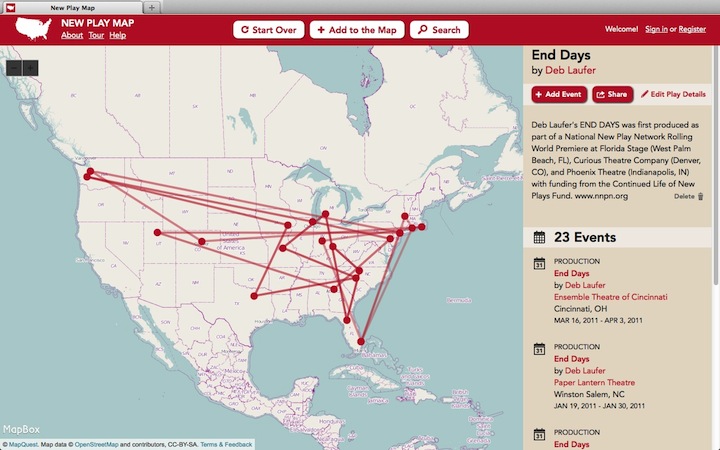This screenshot has height=450, width=720.
Task: Open the About page link
Action: 72,36
